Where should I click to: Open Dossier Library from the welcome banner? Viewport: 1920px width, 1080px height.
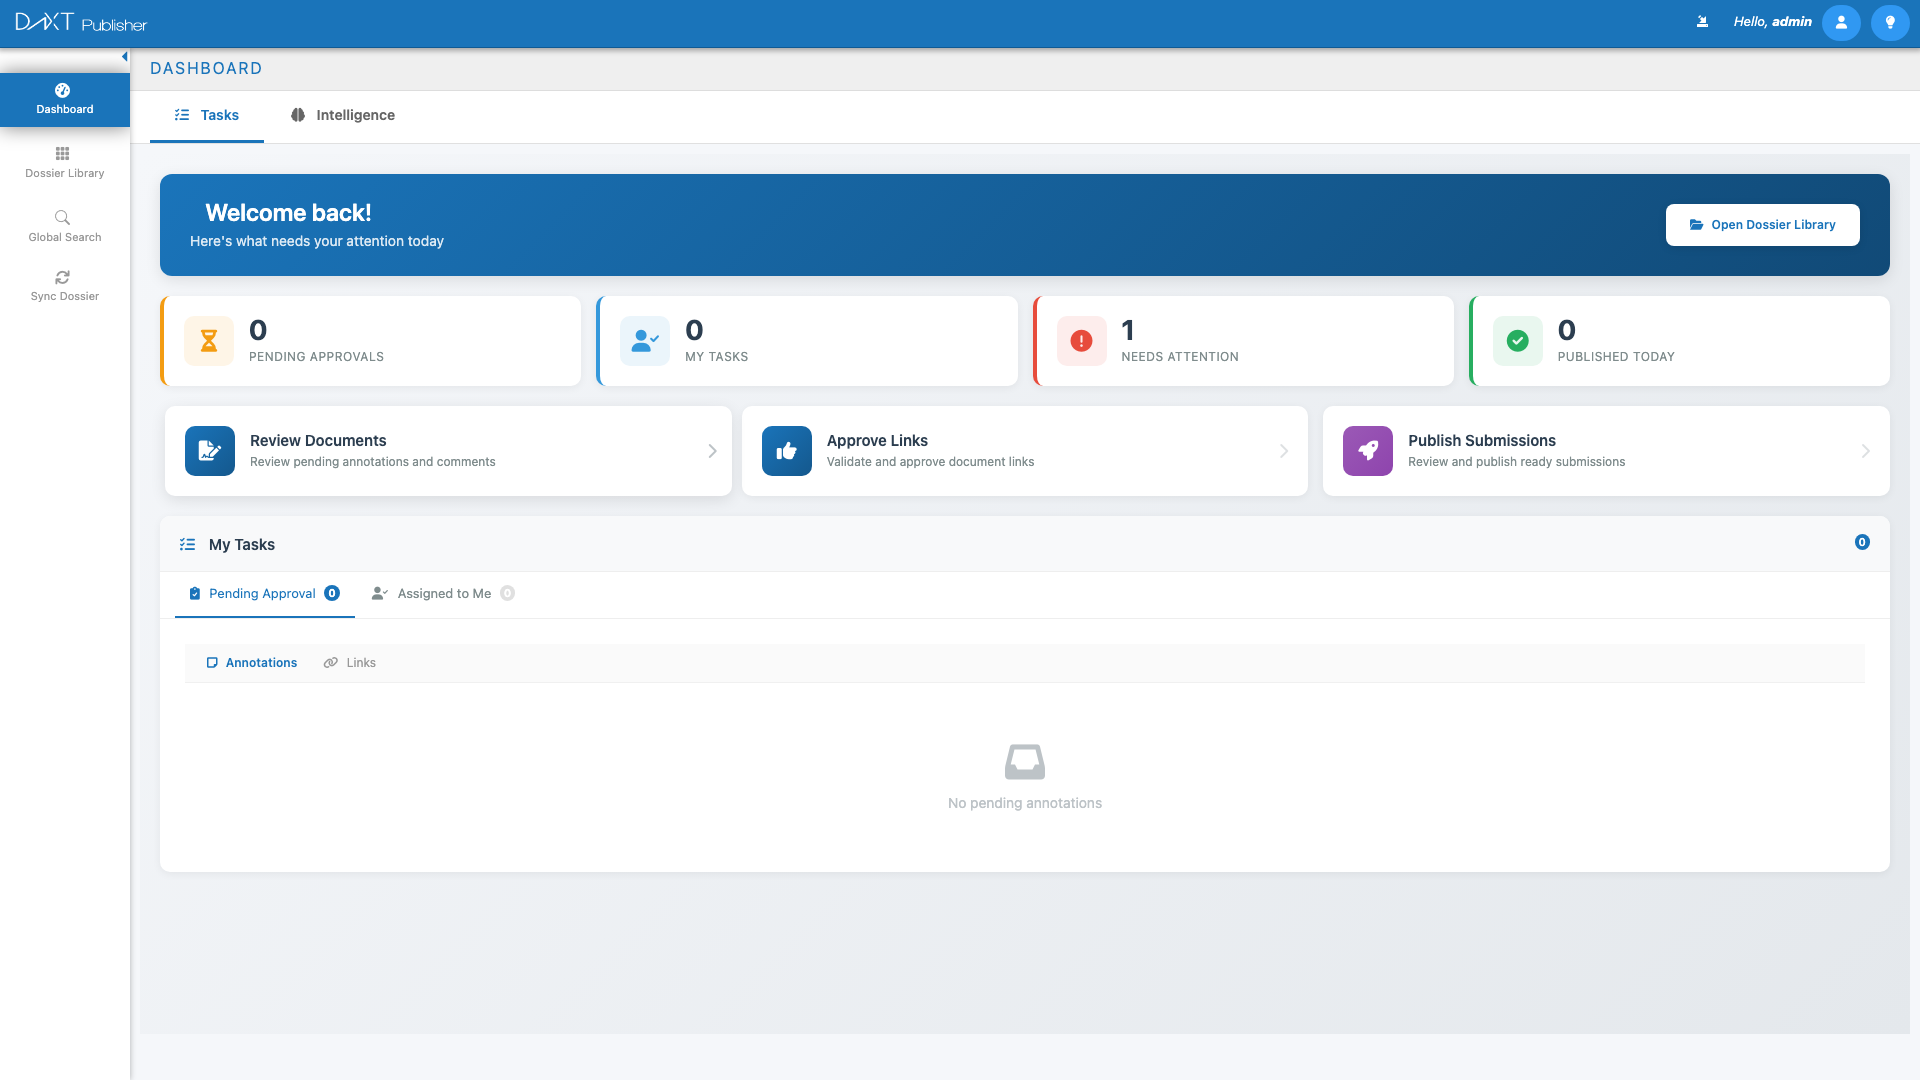[x=1762, y=224]
